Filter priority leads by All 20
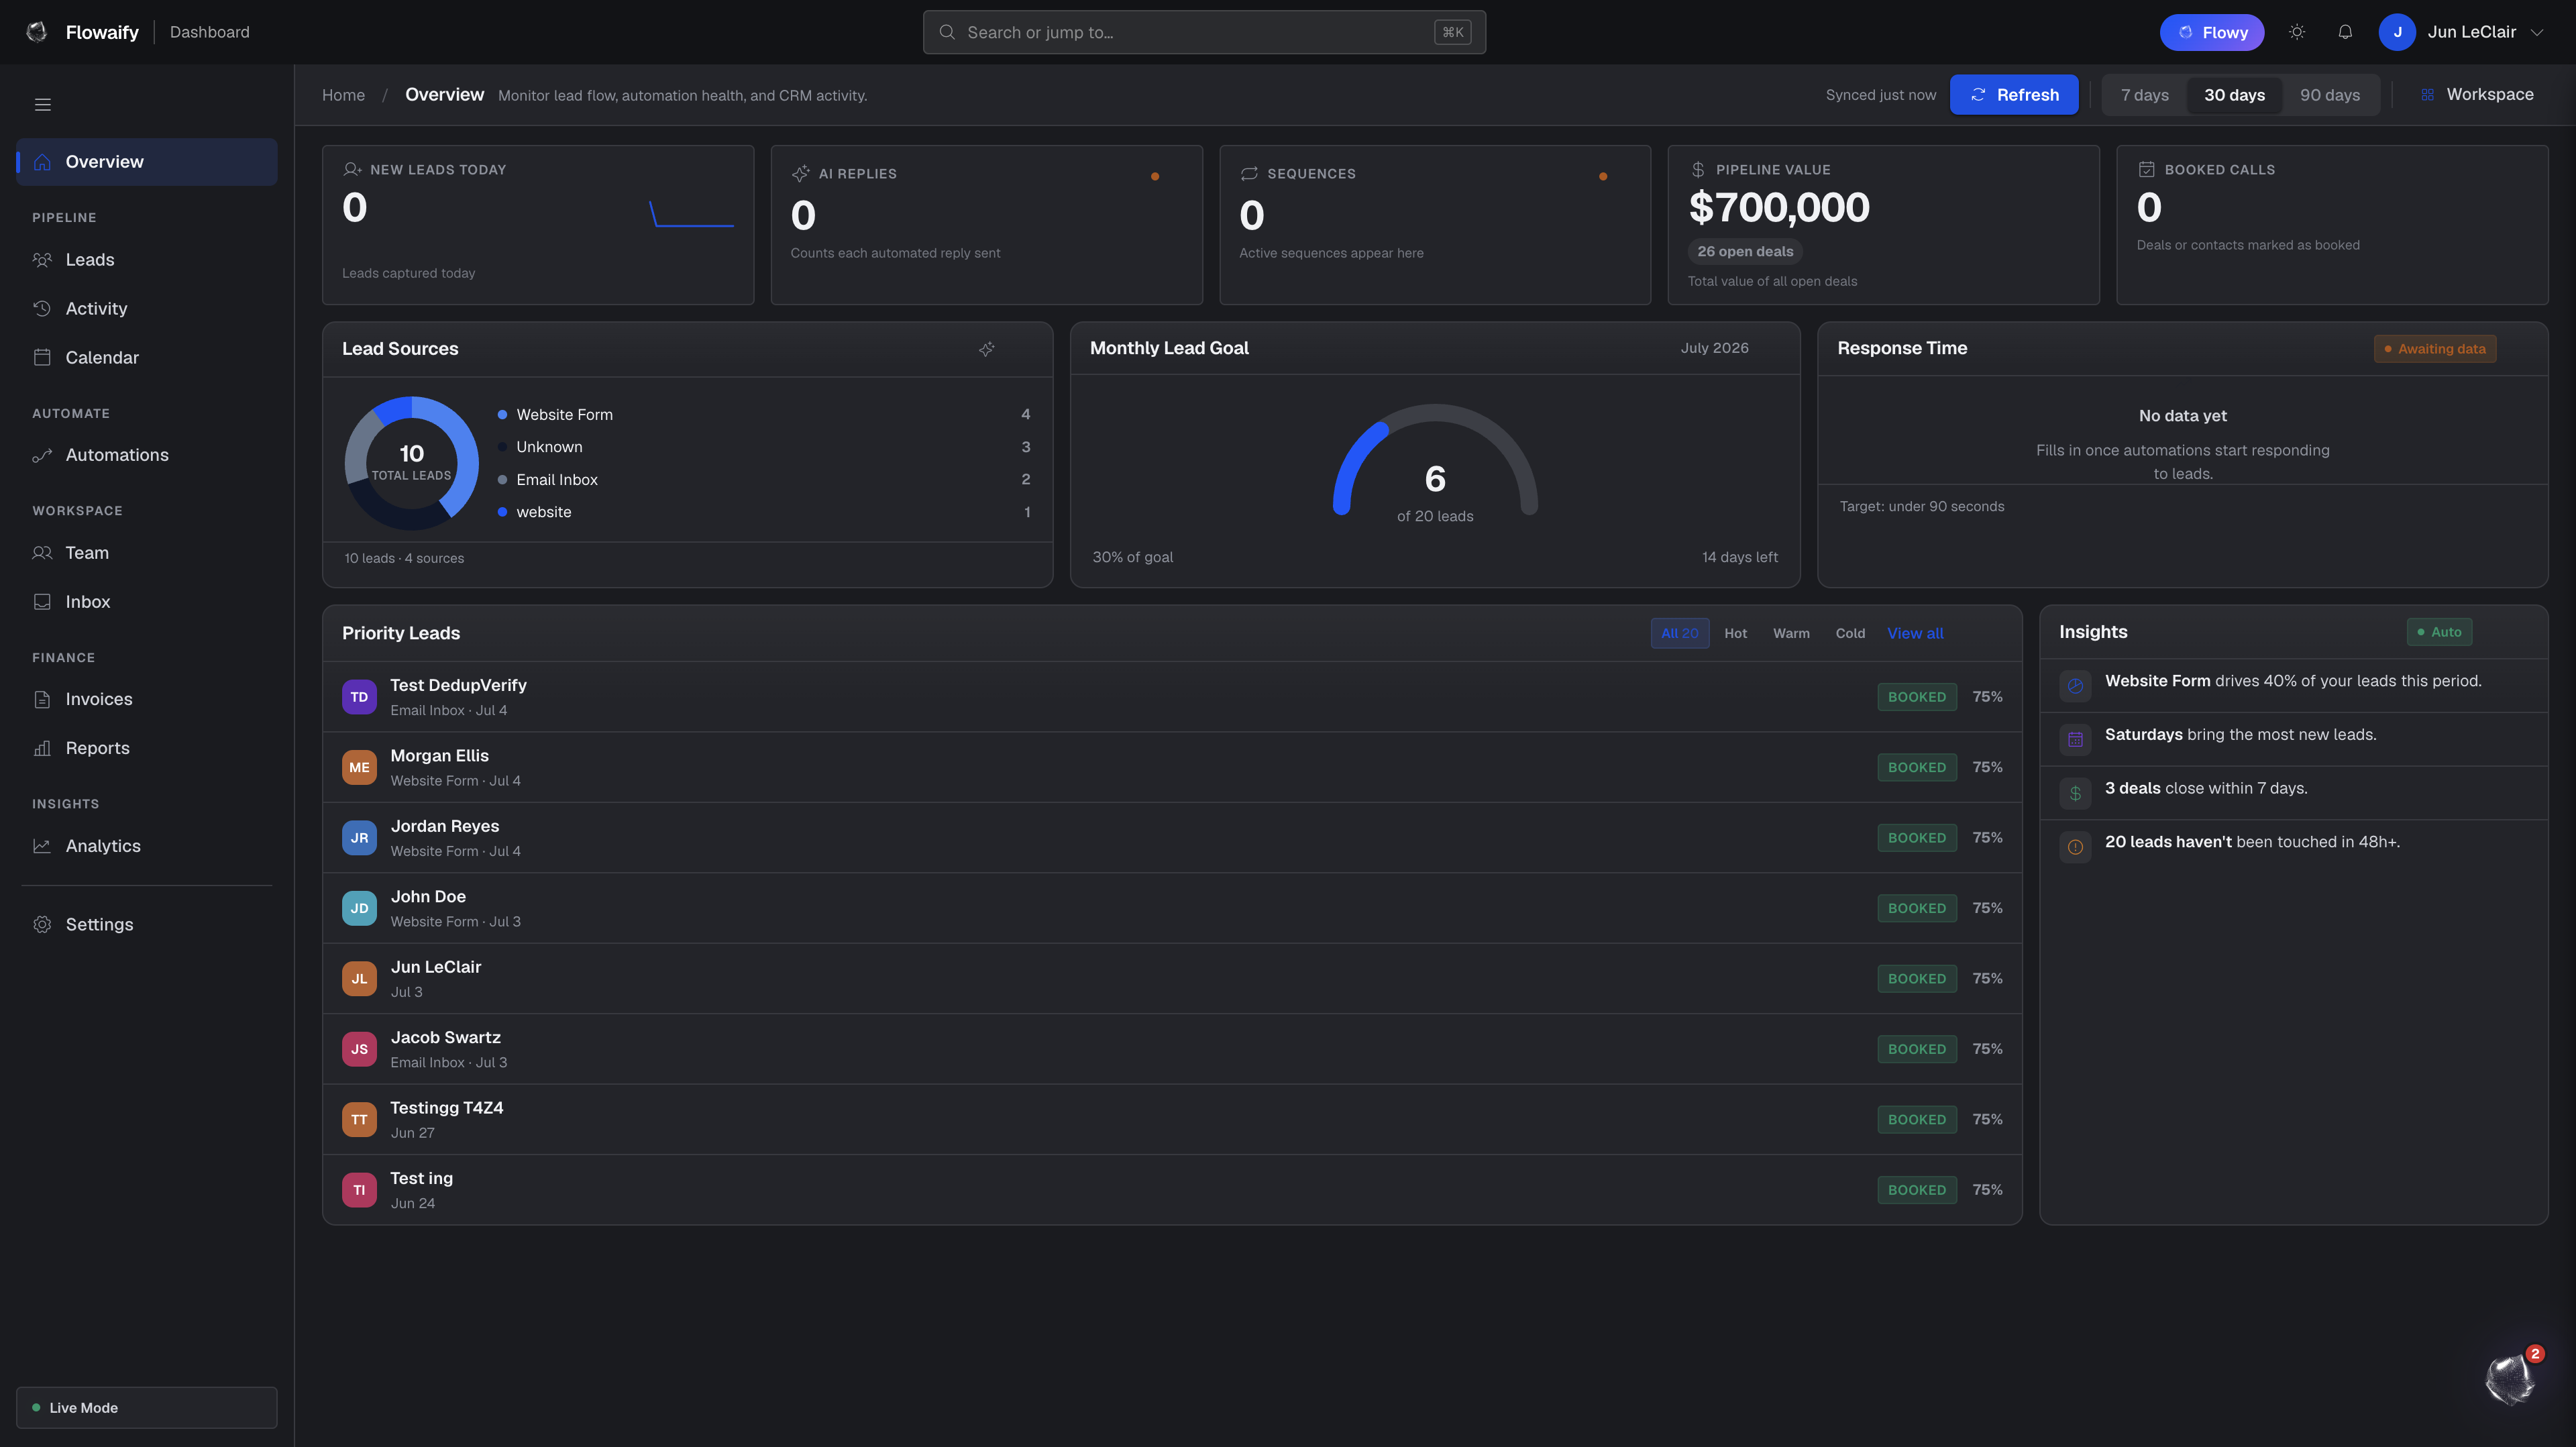This screenshot has height=1447, width=2576. pyautogui.click(x=1680, y=633)
